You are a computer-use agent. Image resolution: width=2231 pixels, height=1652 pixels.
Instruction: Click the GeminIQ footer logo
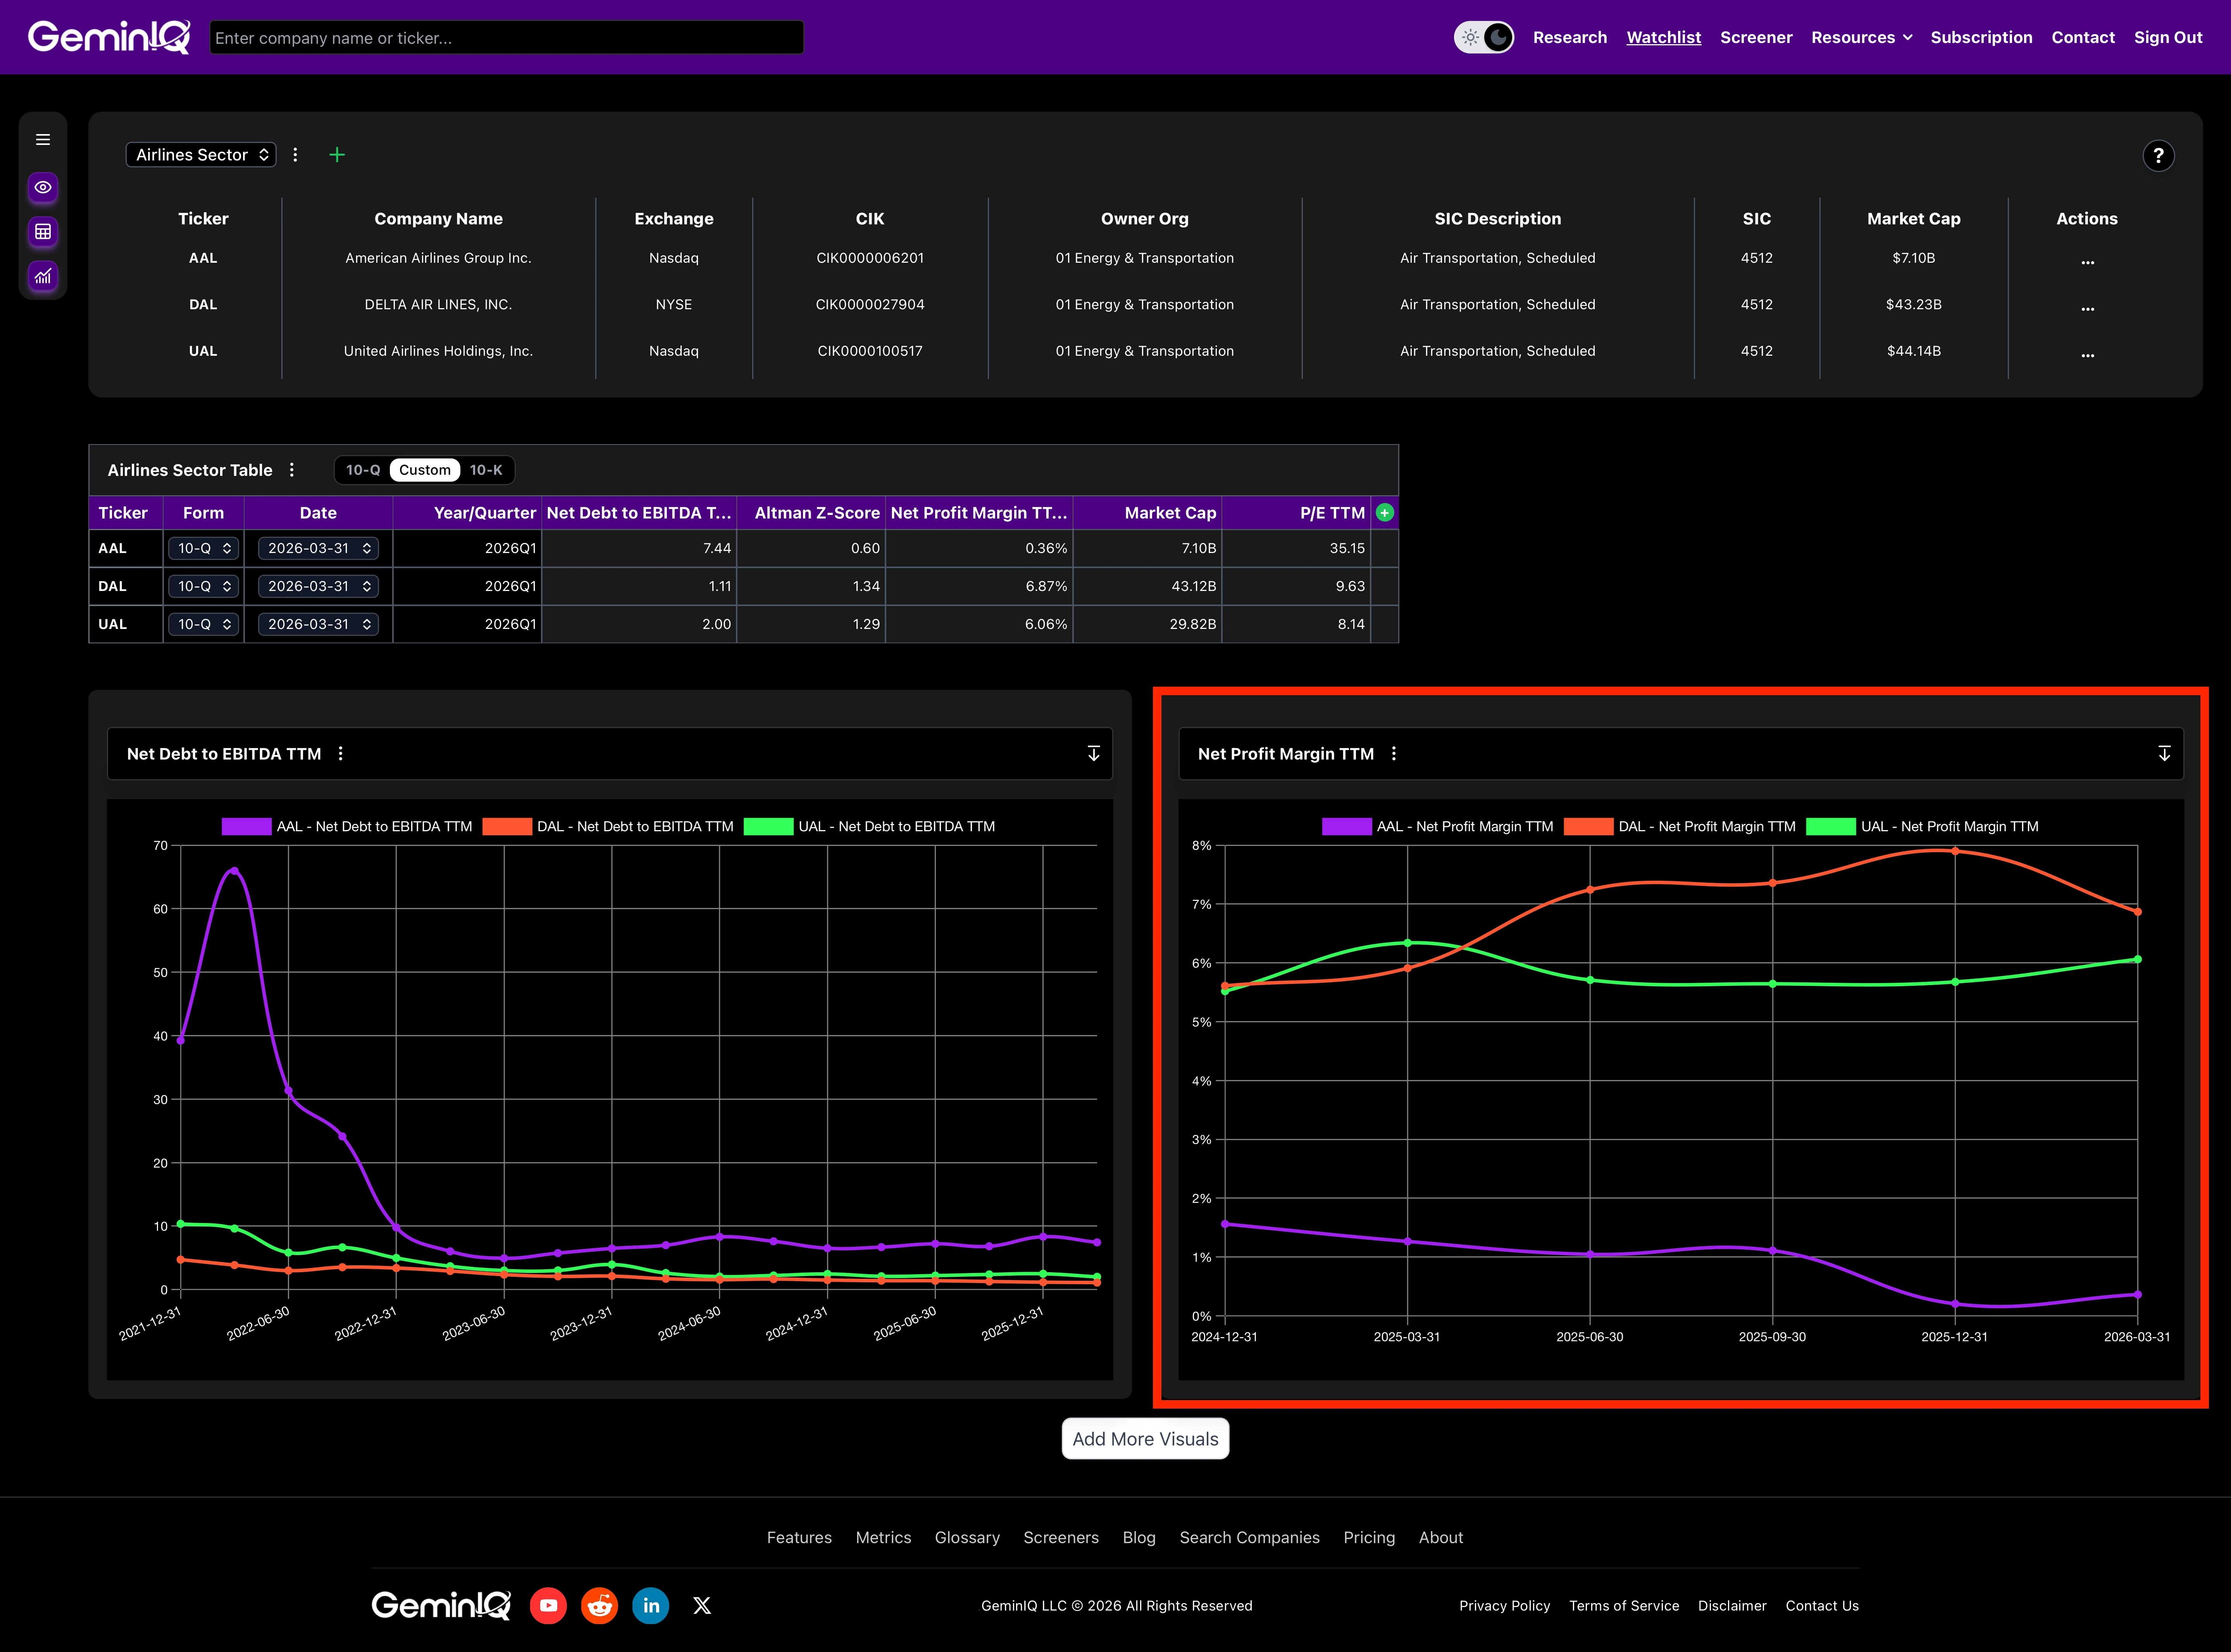(x=441, y=1605)
